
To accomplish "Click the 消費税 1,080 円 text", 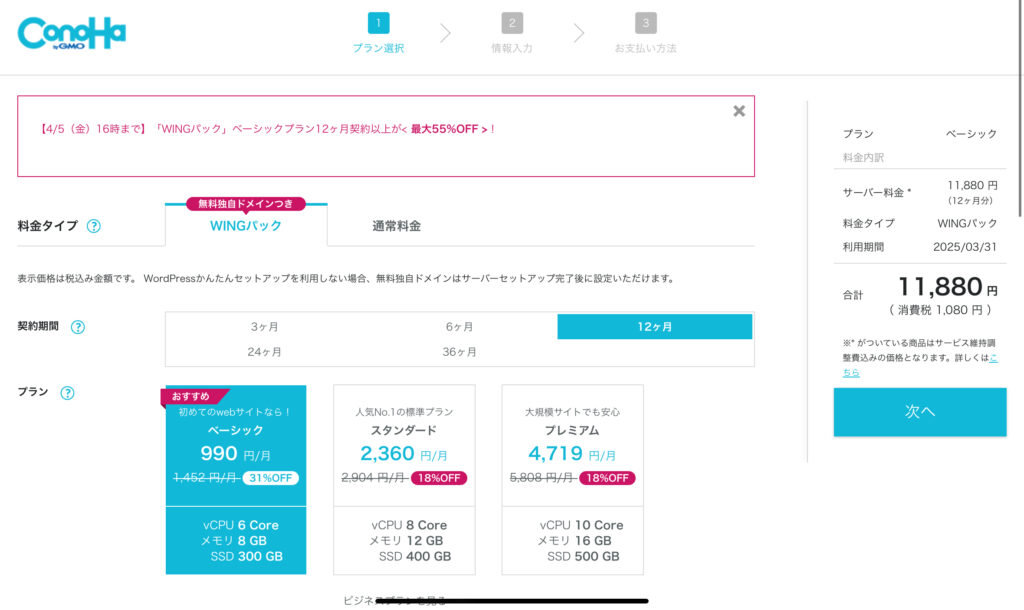I will 940,310.
